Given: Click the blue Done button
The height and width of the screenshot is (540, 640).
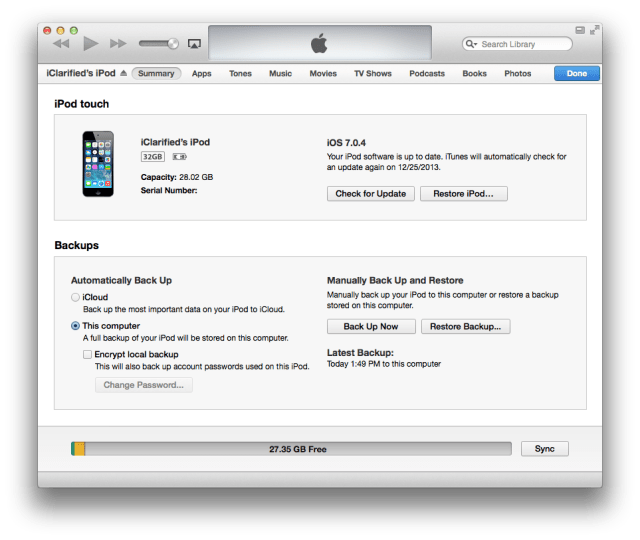Looking at the screenshot, I should [x=577, y=73].
